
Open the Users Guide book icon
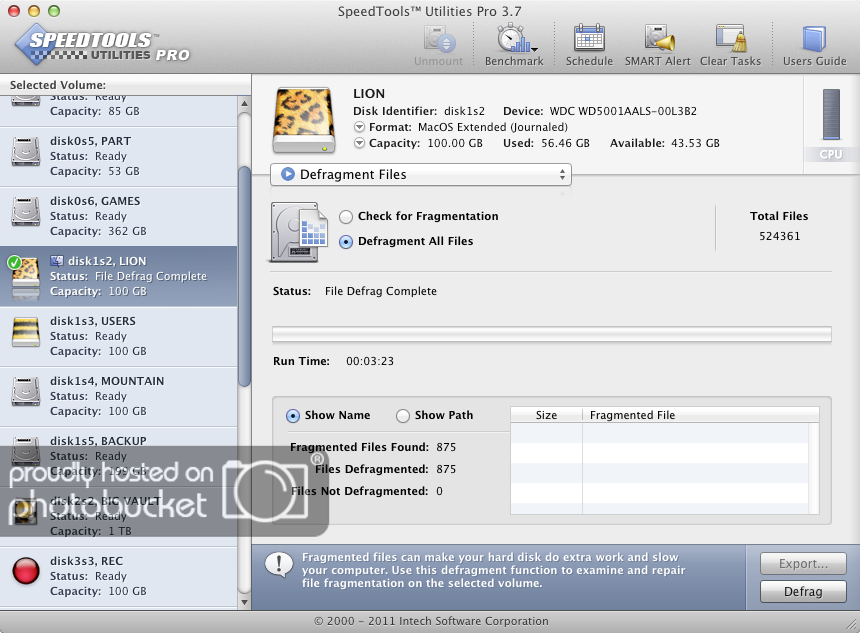pos(814,38)
